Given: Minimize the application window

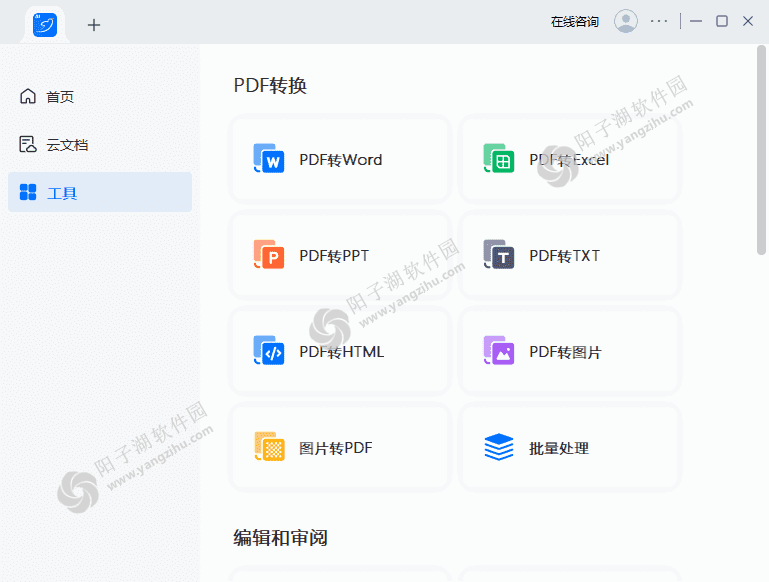Looking at the screenshot, I should pos(696,21).
